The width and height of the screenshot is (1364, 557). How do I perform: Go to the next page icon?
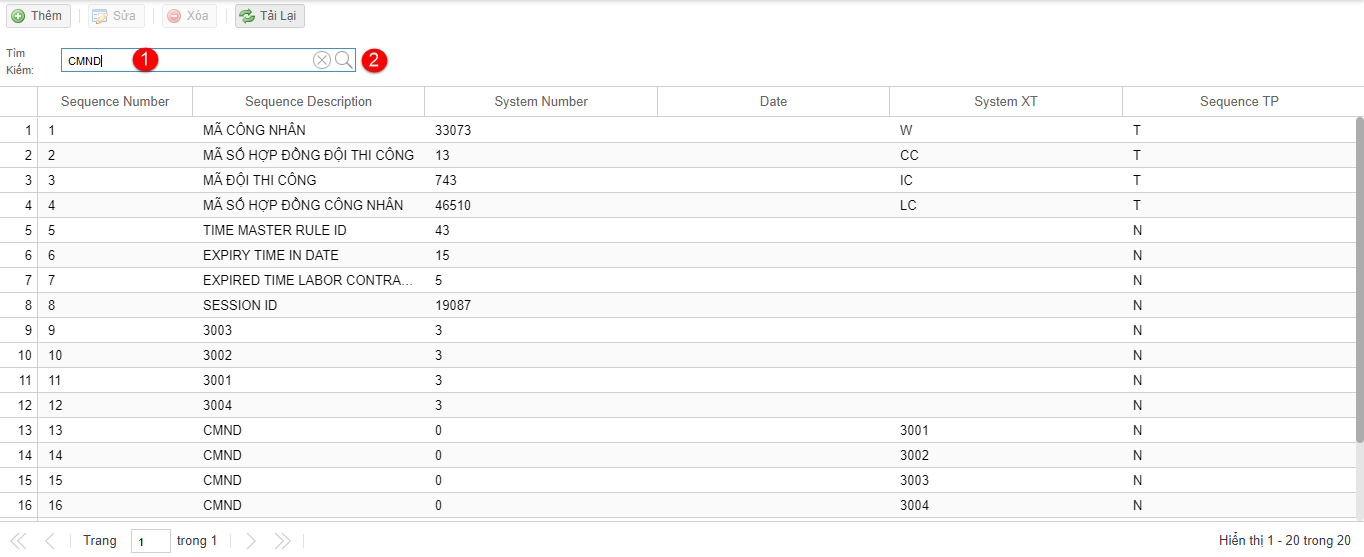click(251, 541)
